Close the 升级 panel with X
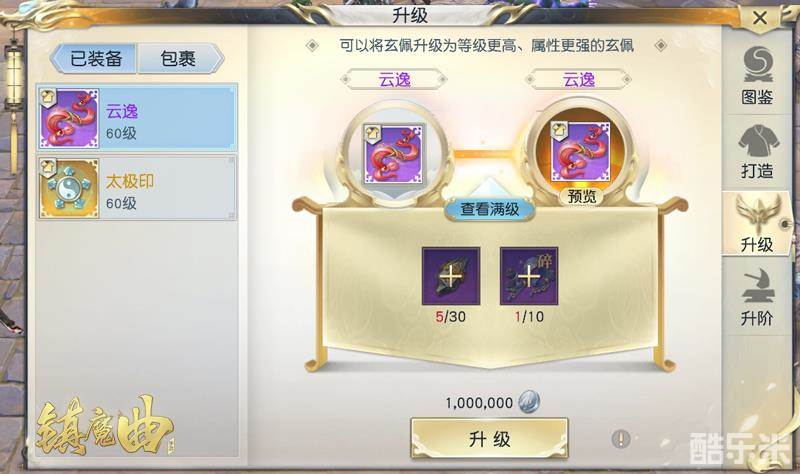This screenshot has height=474, width=800. pyautogui.click(x=760, y=18)
